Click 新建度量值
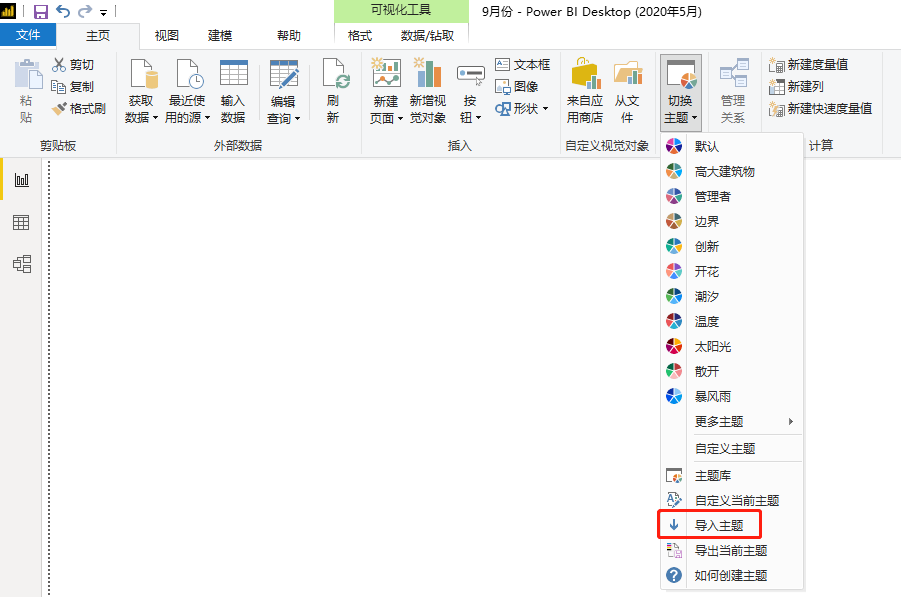 click(x=808, y=64)
